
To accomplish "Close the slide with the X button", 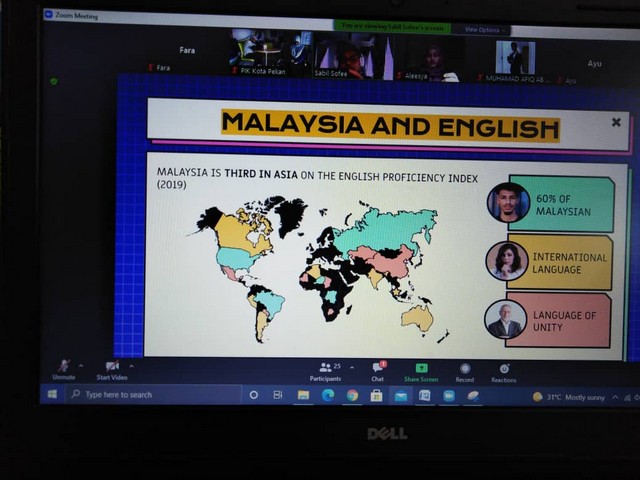I will coord(616,122).
